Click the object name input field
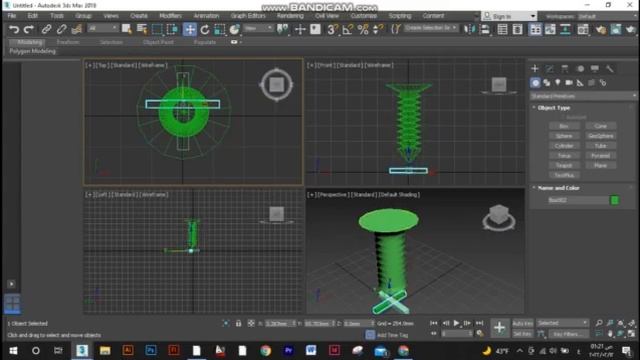Screen dimensions: 640x360 coord(578,200)
